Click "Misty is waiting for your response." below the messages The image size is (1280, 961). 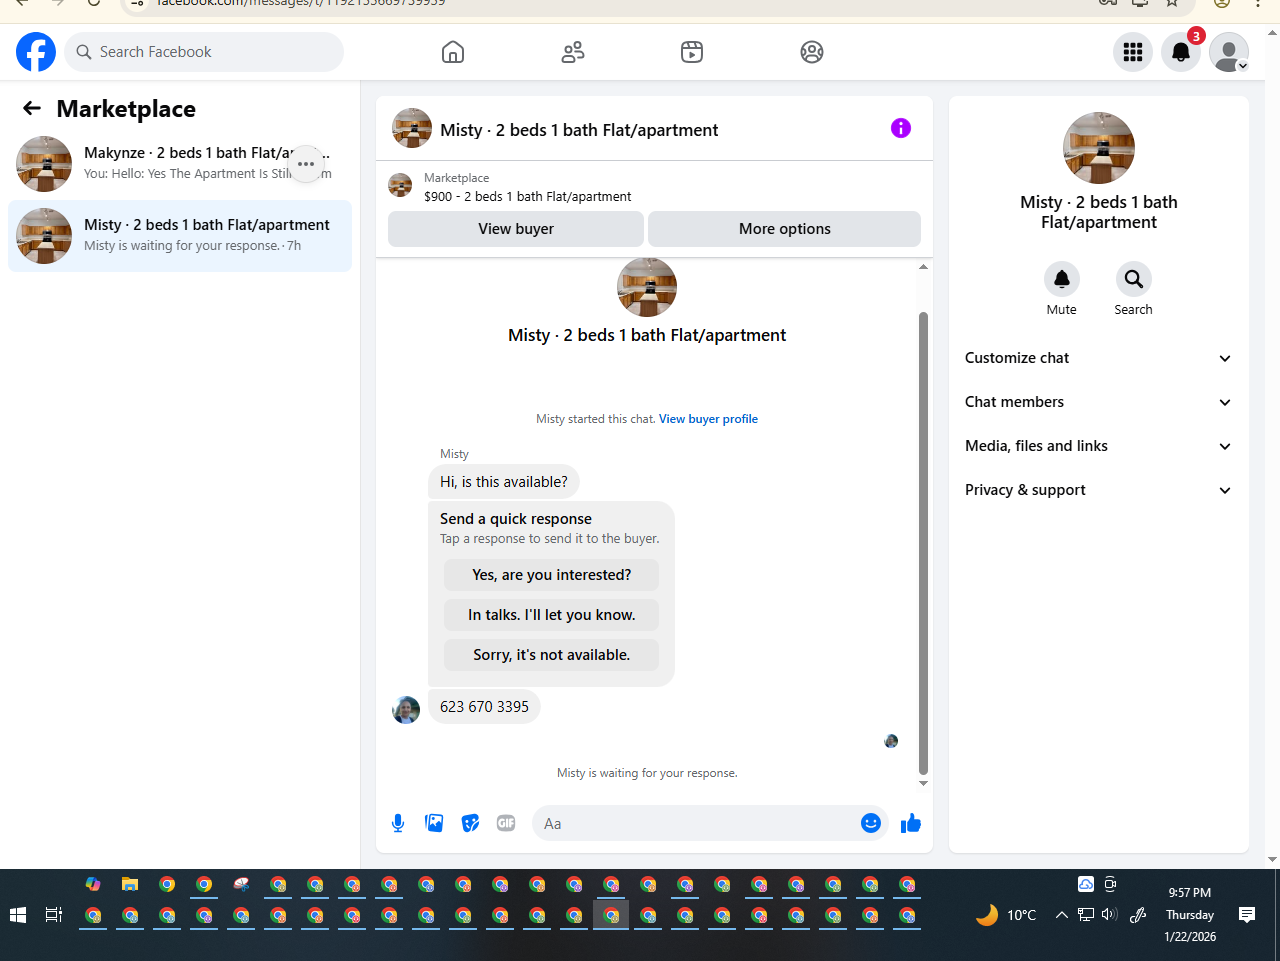[647, 773]
